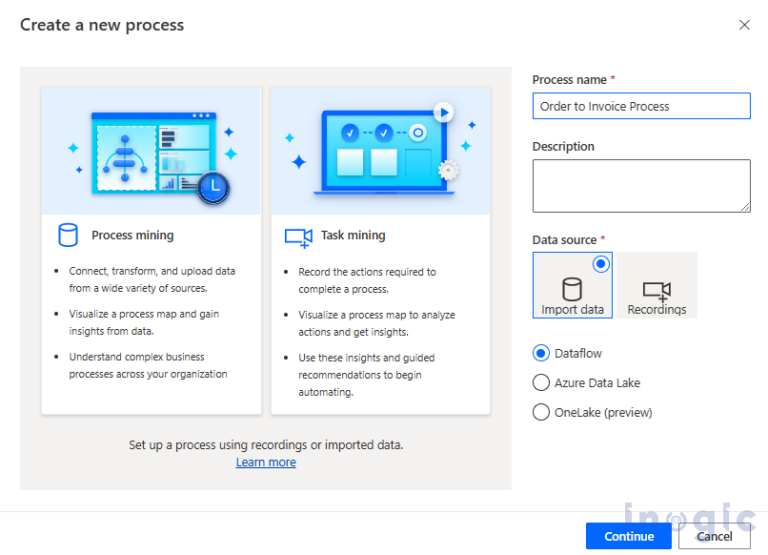Close the Create a new process dialog
Viewport: 768px width, 555px height.
744,25
